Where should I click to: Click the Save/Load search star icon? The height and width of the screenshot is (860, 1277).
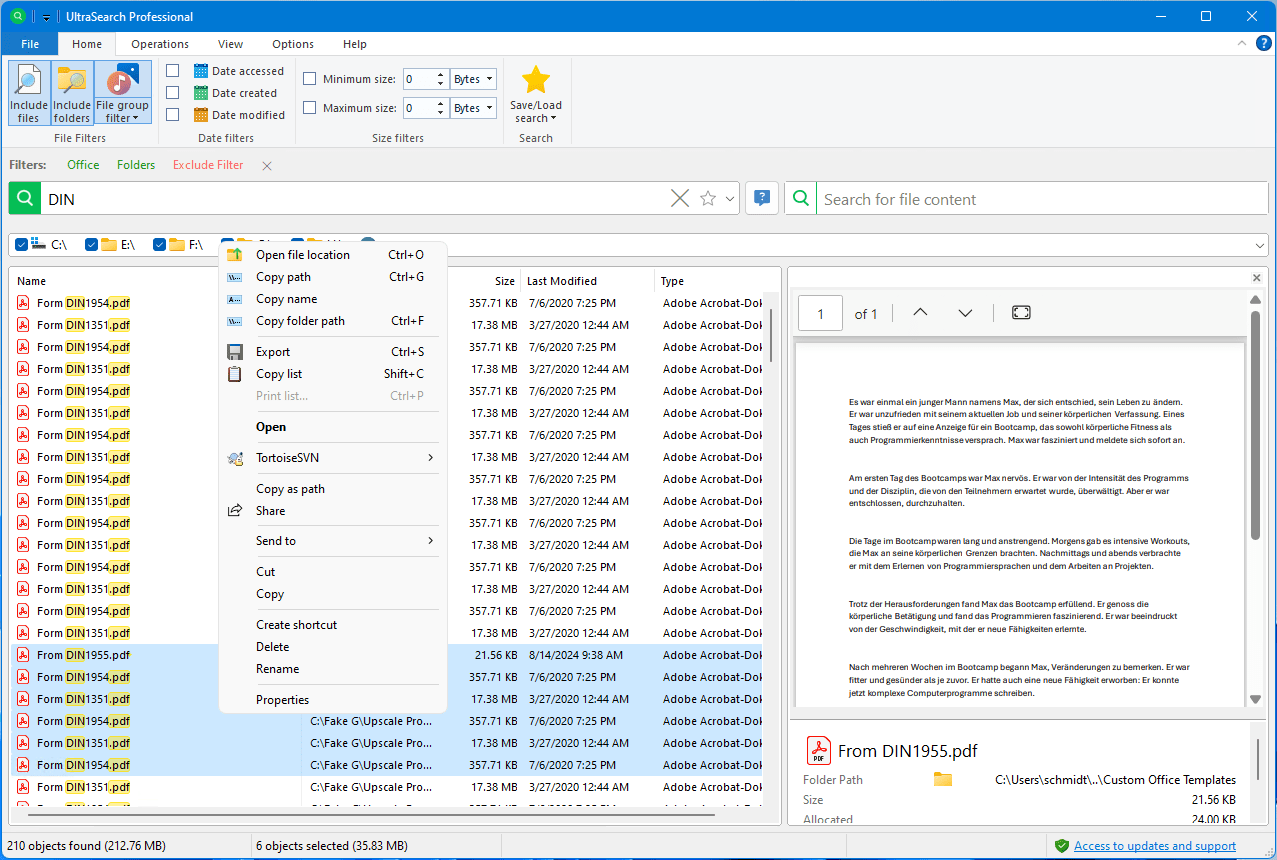pos(536,82)
